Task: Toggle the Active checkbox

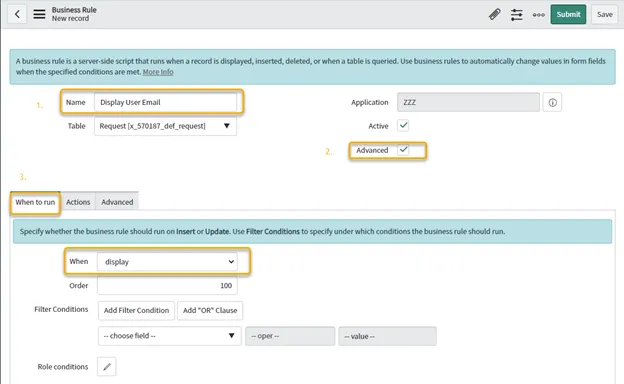Action: [403, 125]
